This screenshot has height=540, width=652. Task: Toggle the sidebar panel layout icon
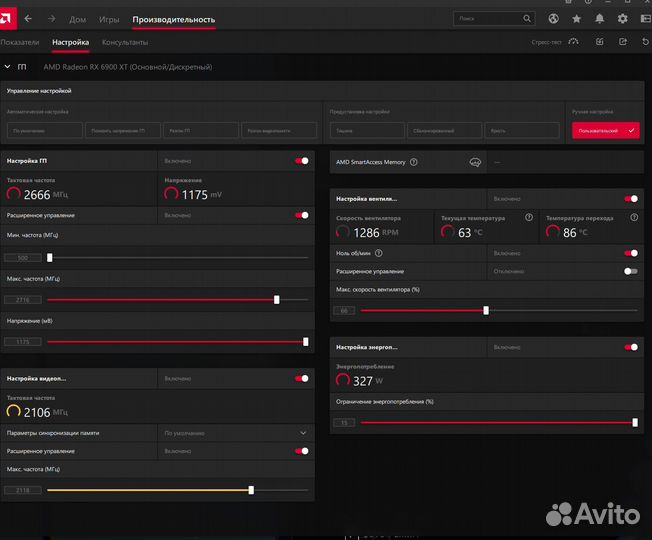point(646,19)
